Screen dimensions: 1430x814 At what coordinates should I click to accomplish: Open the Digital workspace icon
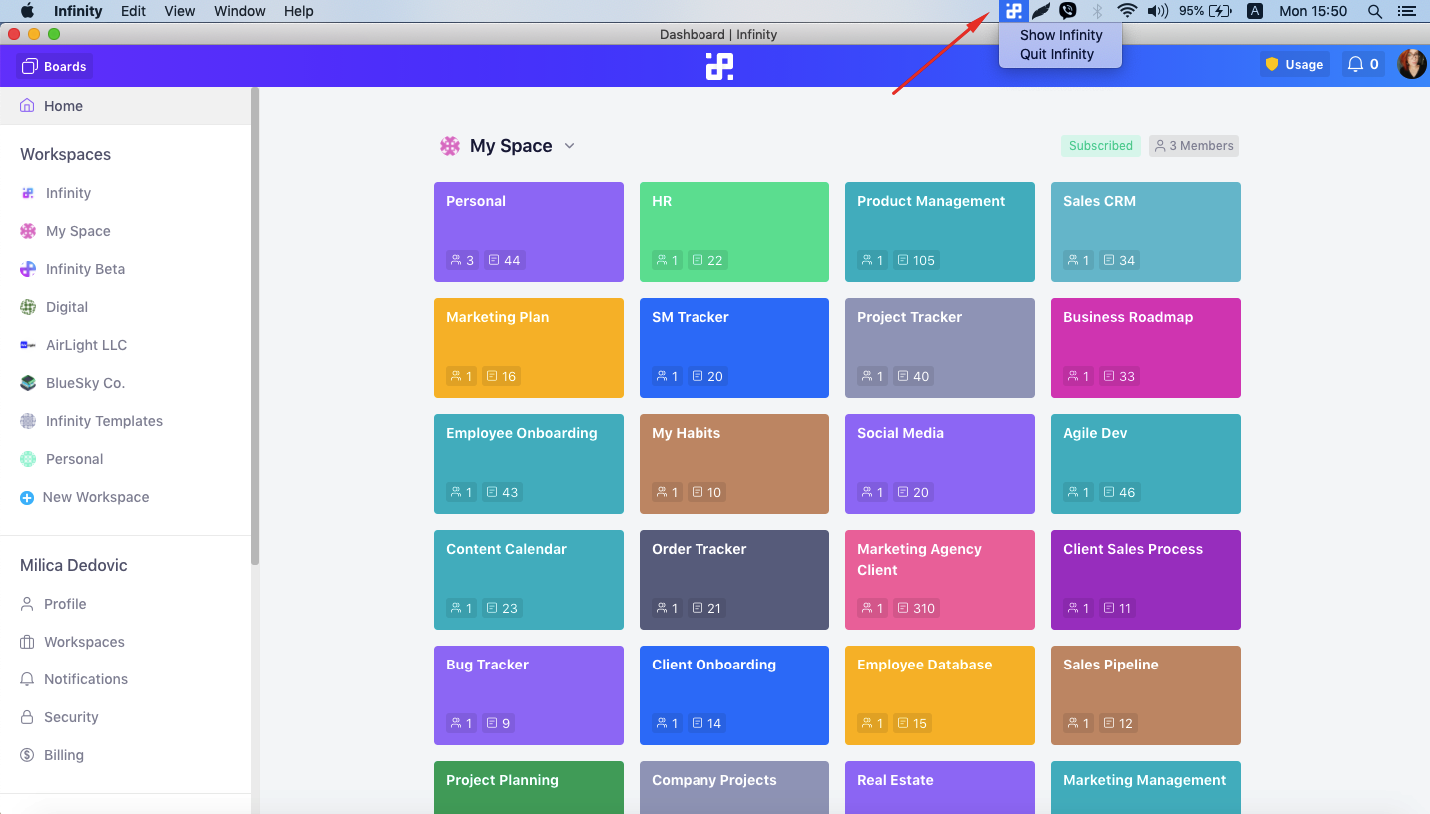pos(28,307)
